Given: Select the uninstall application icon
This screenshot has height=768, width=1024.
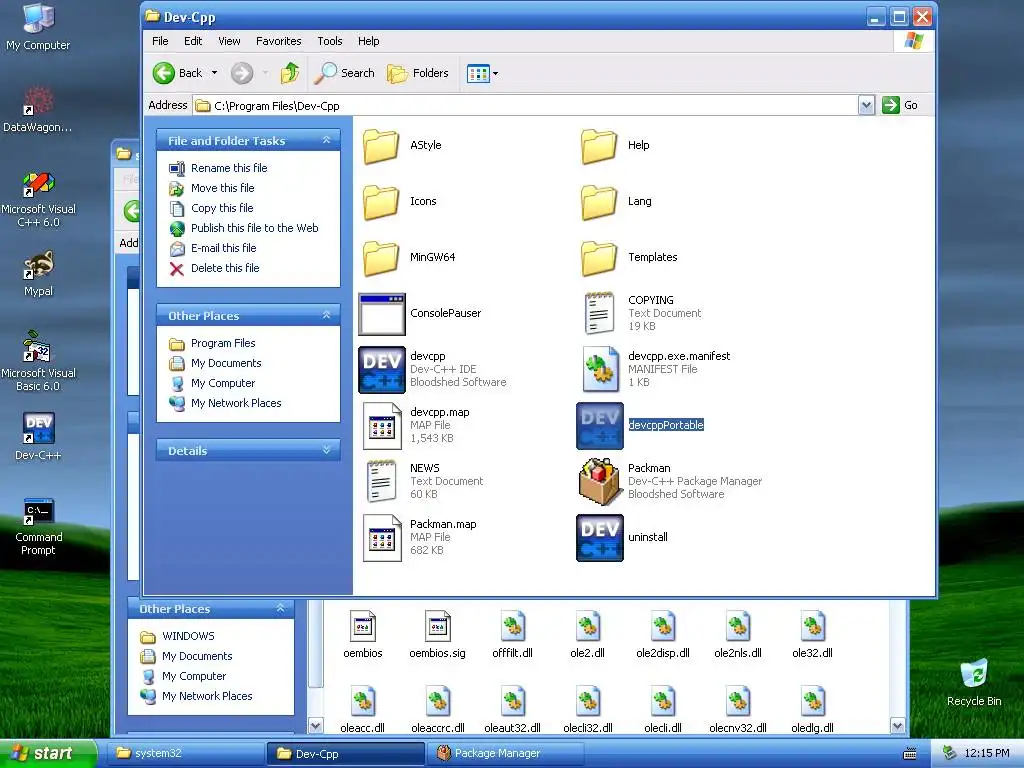Looking at the screenshot, I should pyautogui.click(x=600, y=537).
